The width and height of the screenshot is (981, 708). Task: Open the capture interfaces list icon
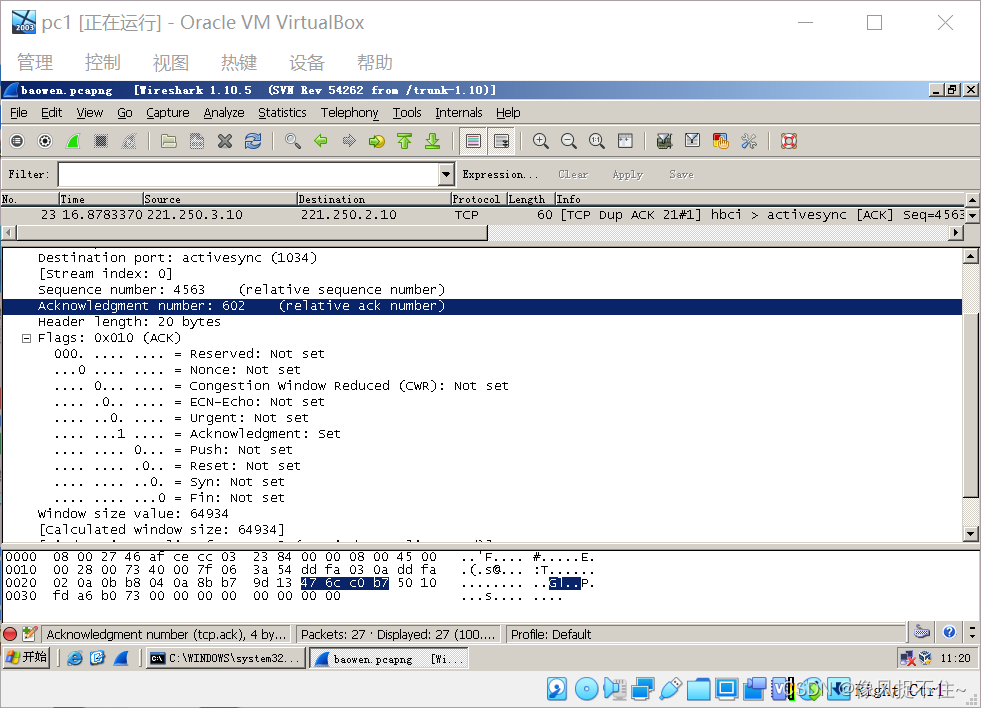[x=17, y=141]
